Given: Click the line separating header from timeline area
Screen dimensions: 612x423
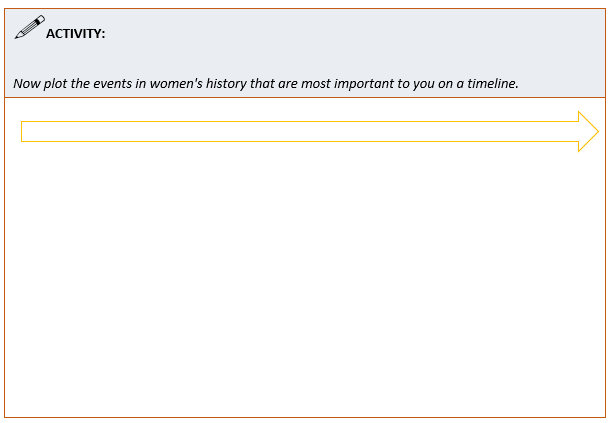Looking at the screenshot, I should 300,97.
